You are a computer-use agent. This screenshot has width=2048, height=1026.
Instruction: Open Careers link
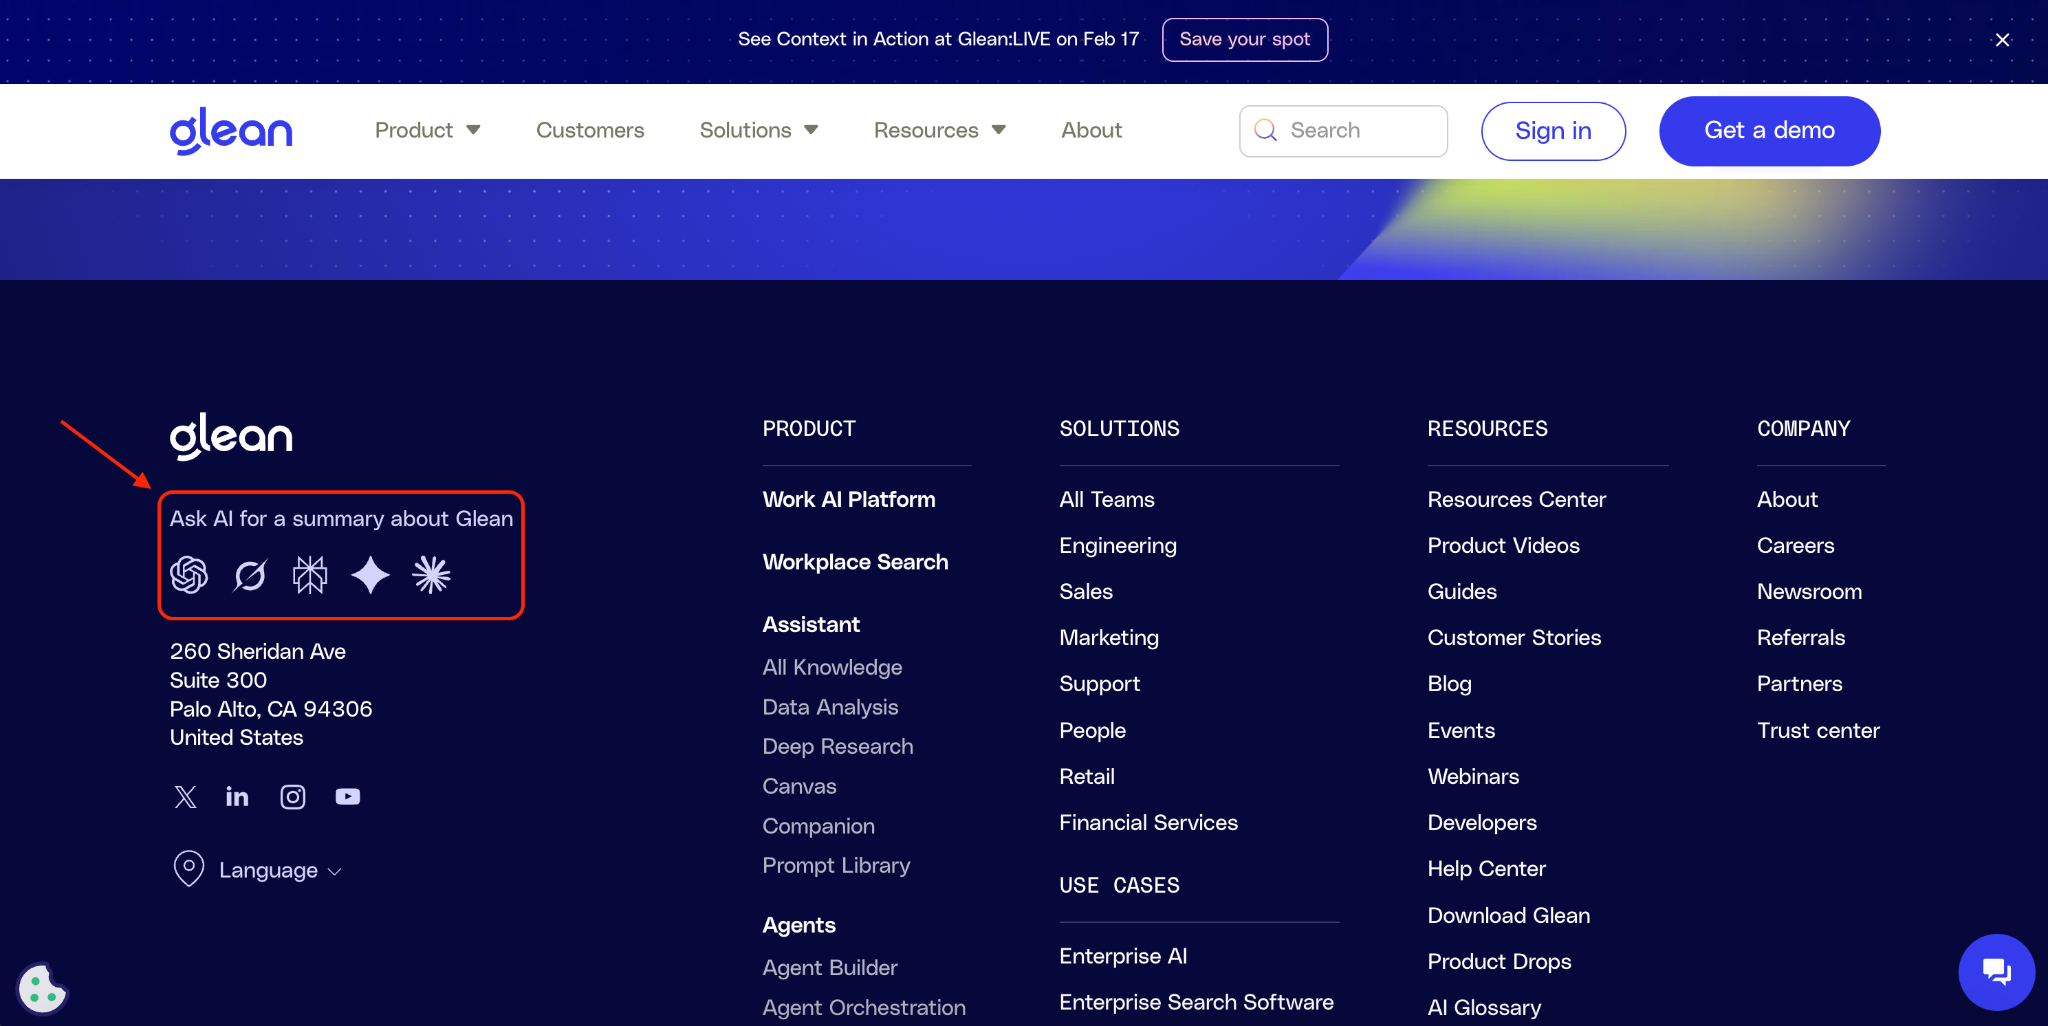click(x=1796, y=545)
